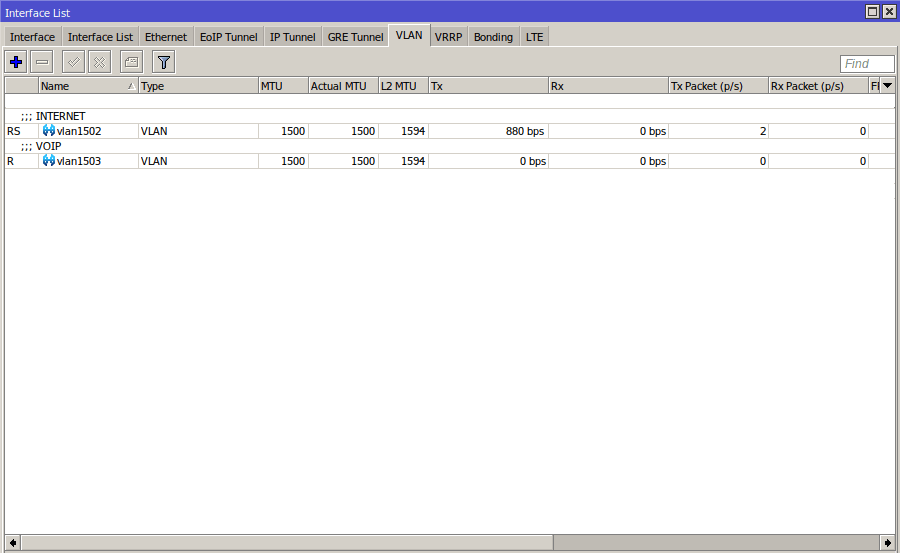Switch to the Ethernet tab
The height and width of the screenshot is (553, 900).
[x=166, y=37]
